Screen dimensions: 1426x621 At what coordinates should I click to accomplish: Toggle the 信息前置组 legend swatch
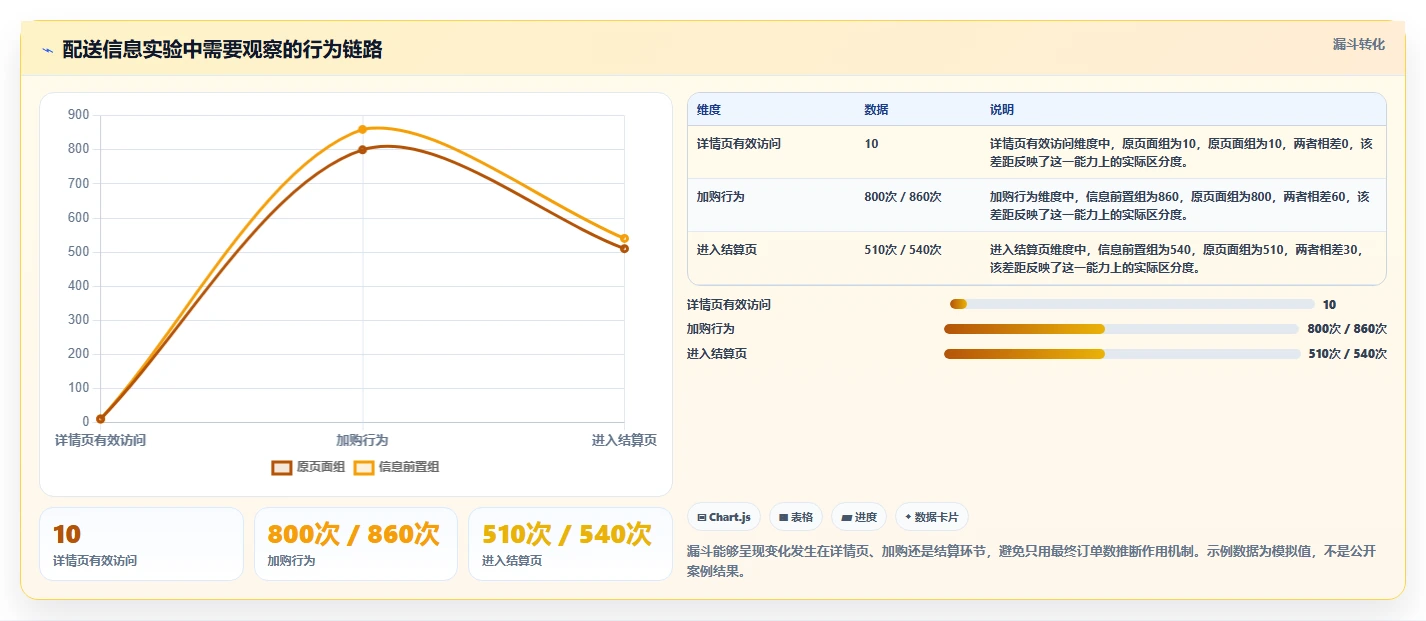click(x=363, y=467)
